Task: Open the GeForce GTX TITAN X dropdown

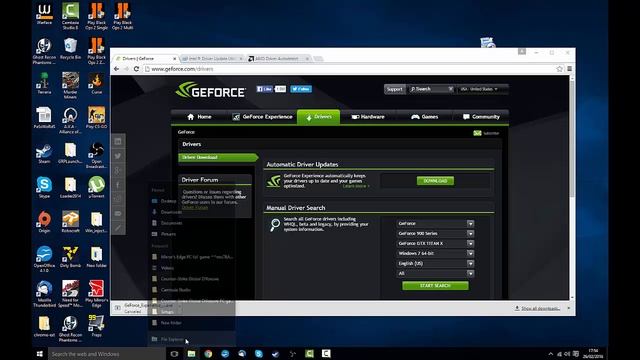Action: [x=435, y=243]
